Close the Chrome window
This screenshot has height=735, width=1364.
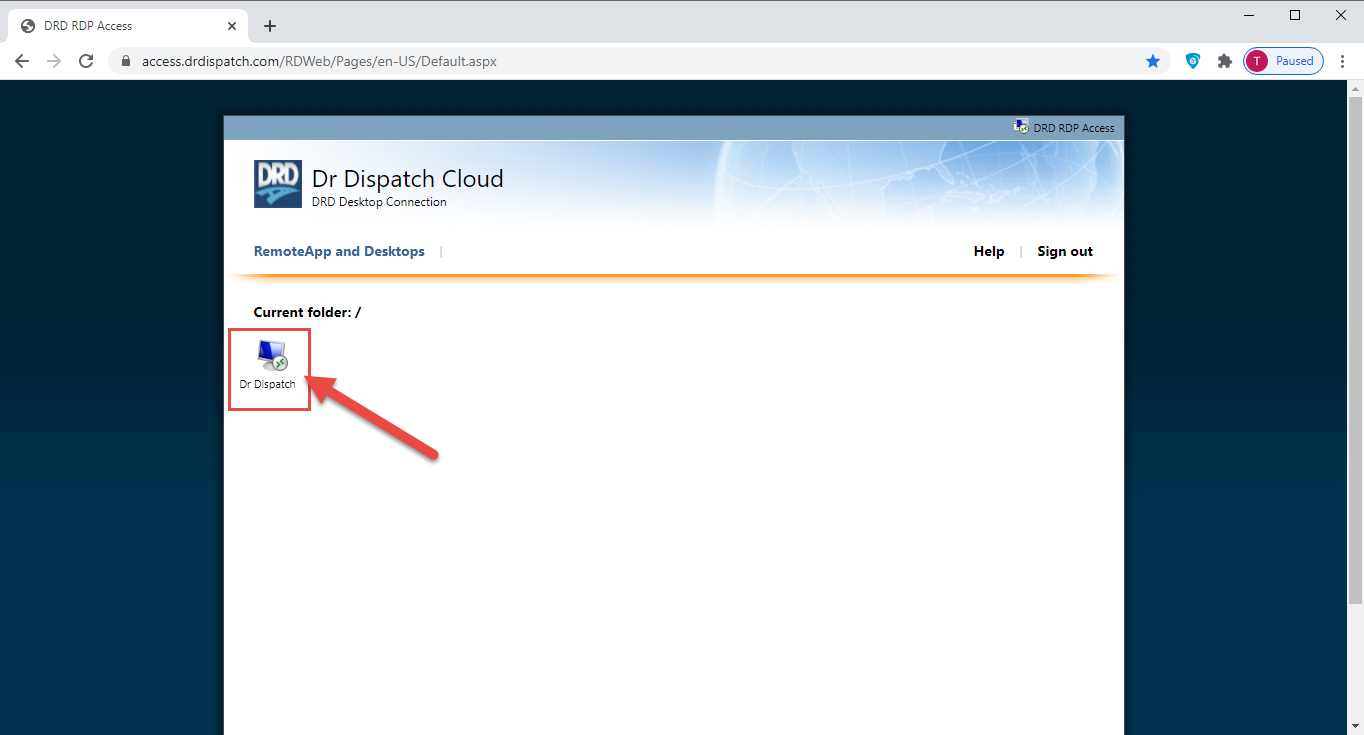[x=1340, y=15]
